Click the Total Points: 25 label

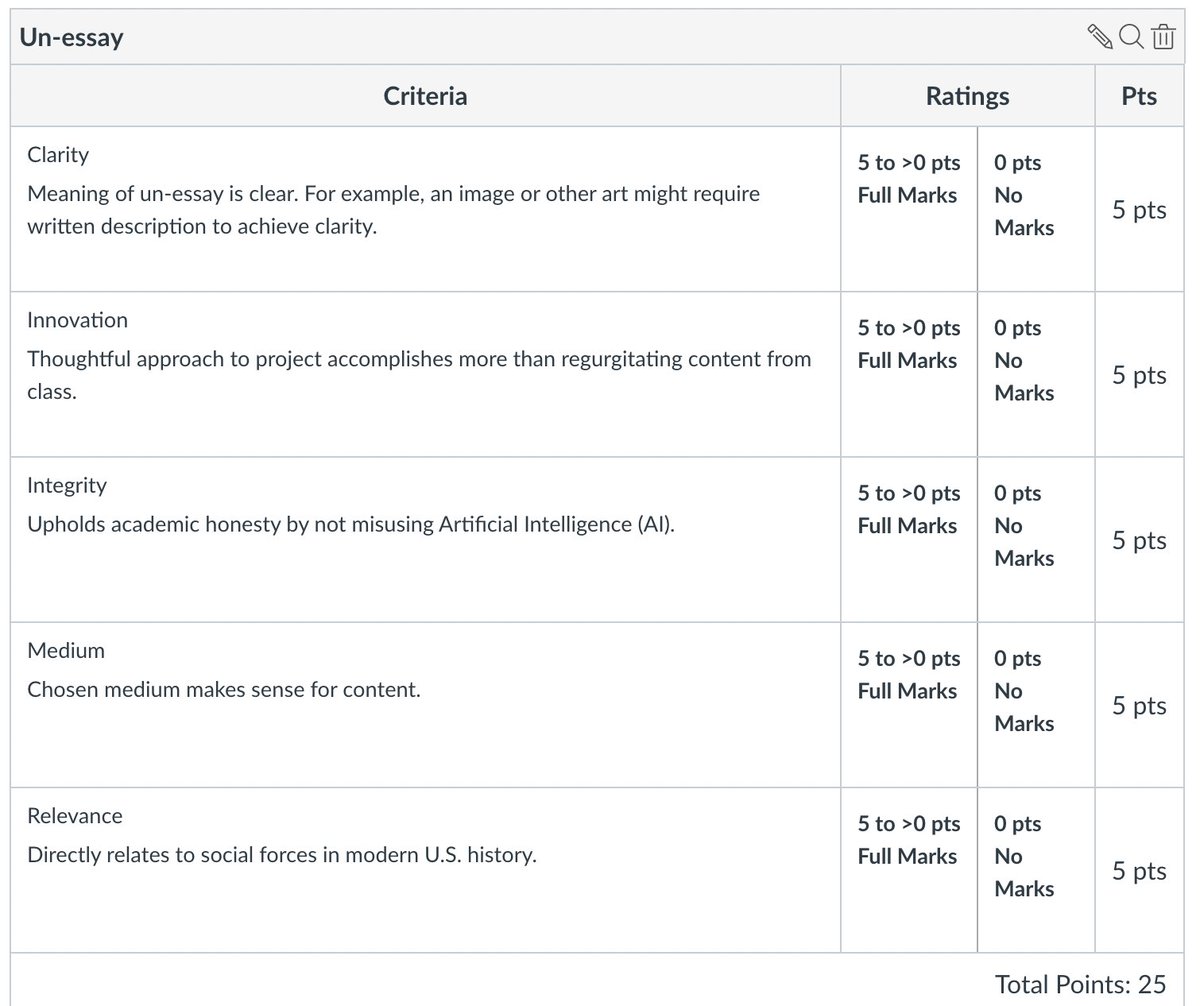click(x=1080, y=984)
